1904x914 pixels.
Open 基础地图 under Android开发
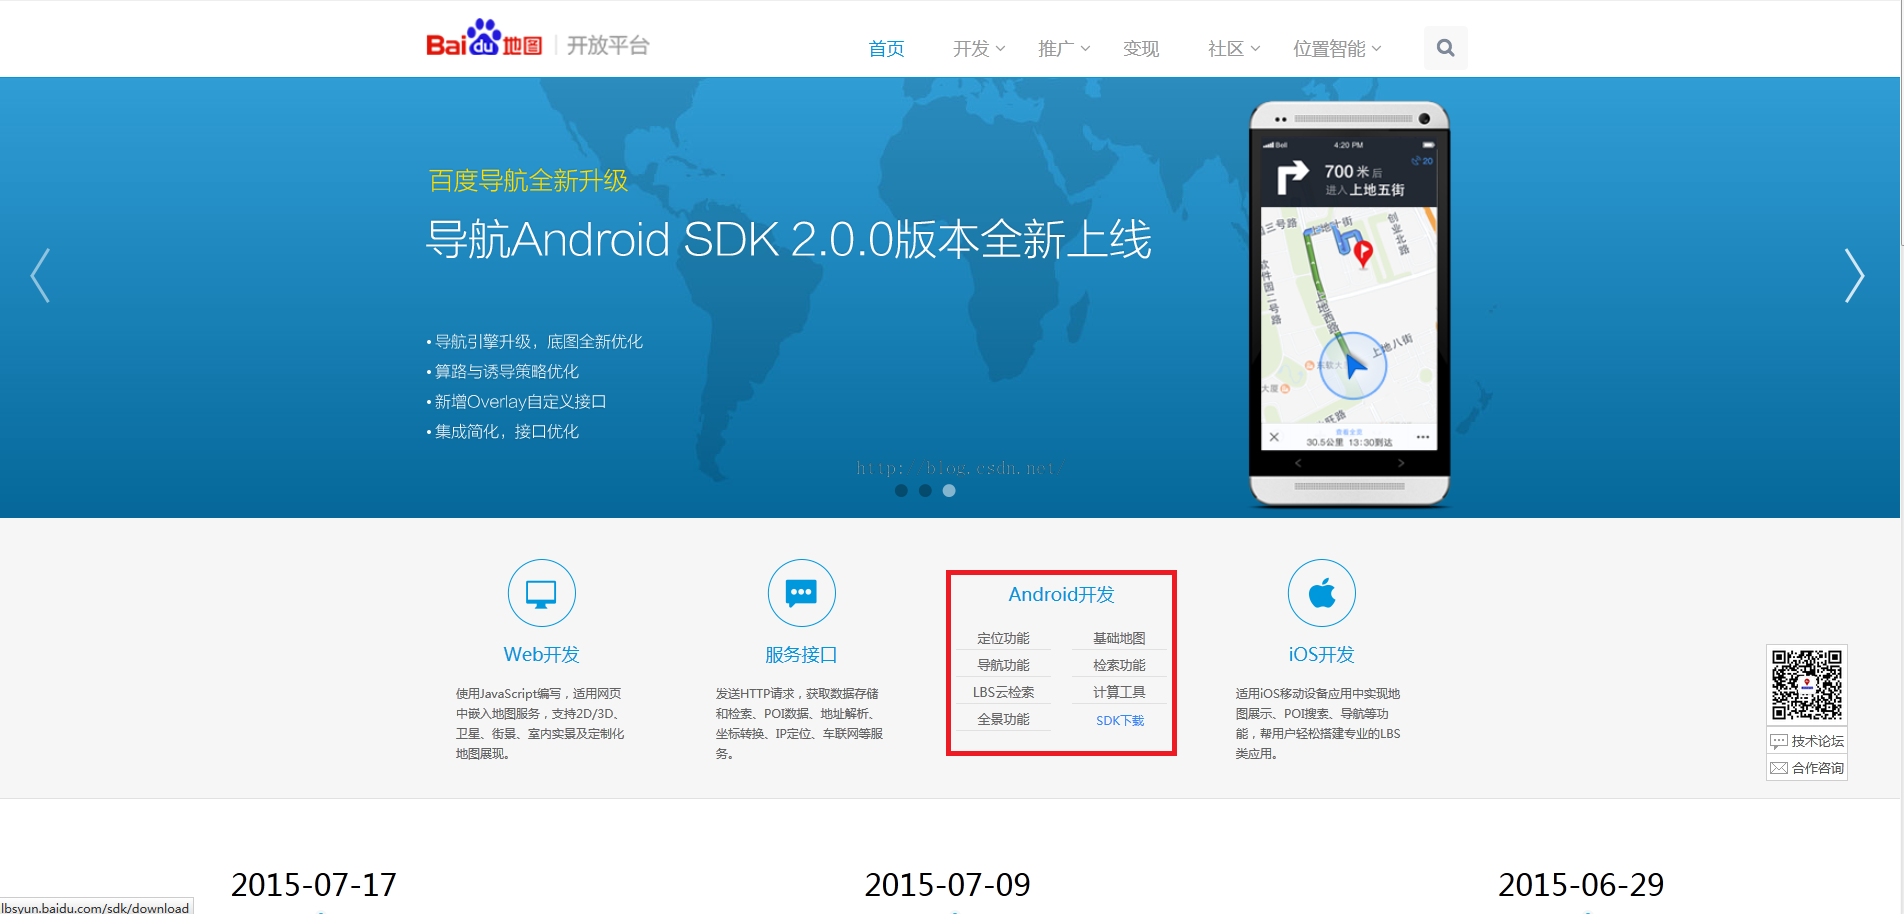tap(1119, 638)
